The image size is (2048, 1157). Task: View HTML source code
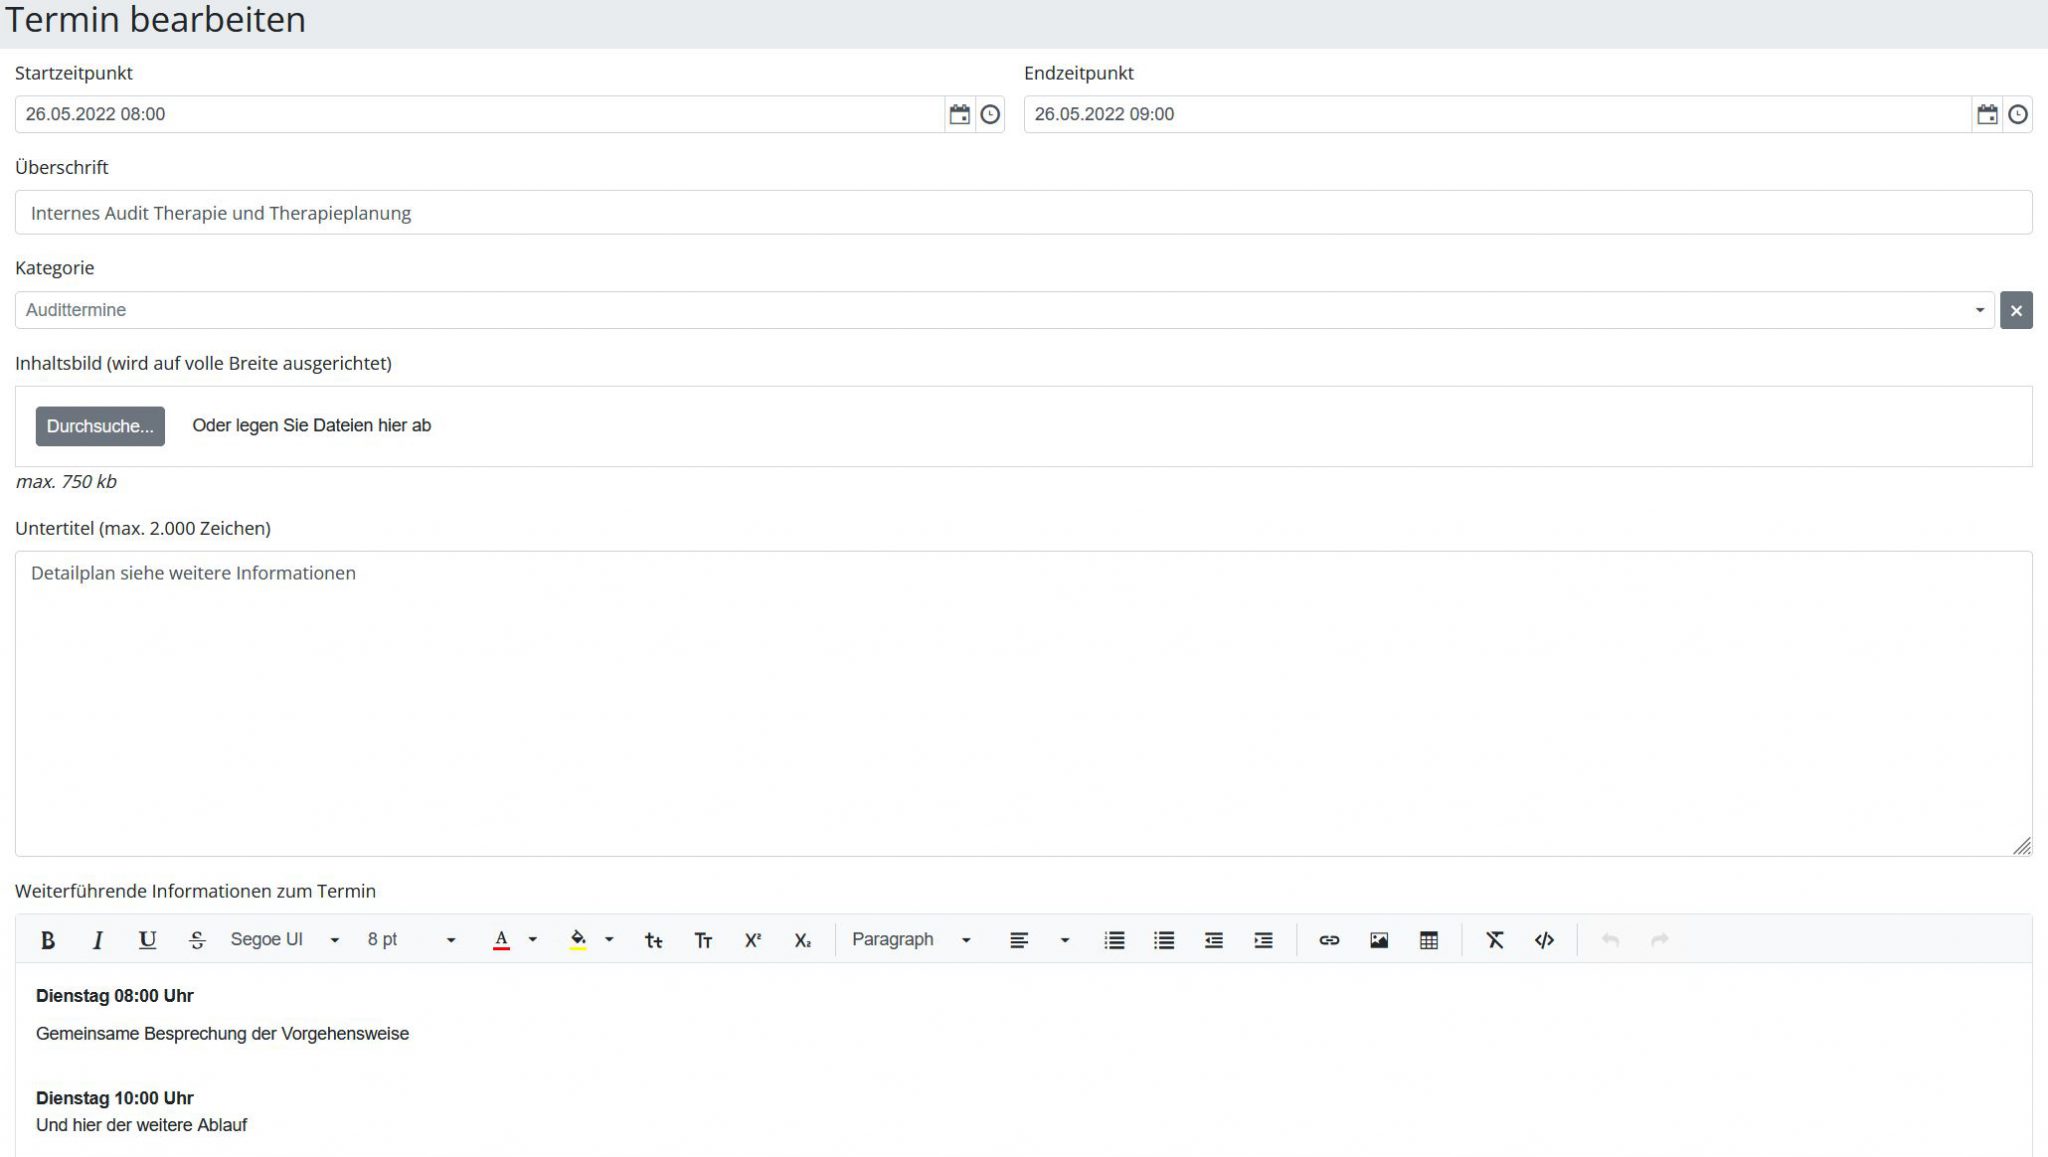click(x=1544, y=940)
